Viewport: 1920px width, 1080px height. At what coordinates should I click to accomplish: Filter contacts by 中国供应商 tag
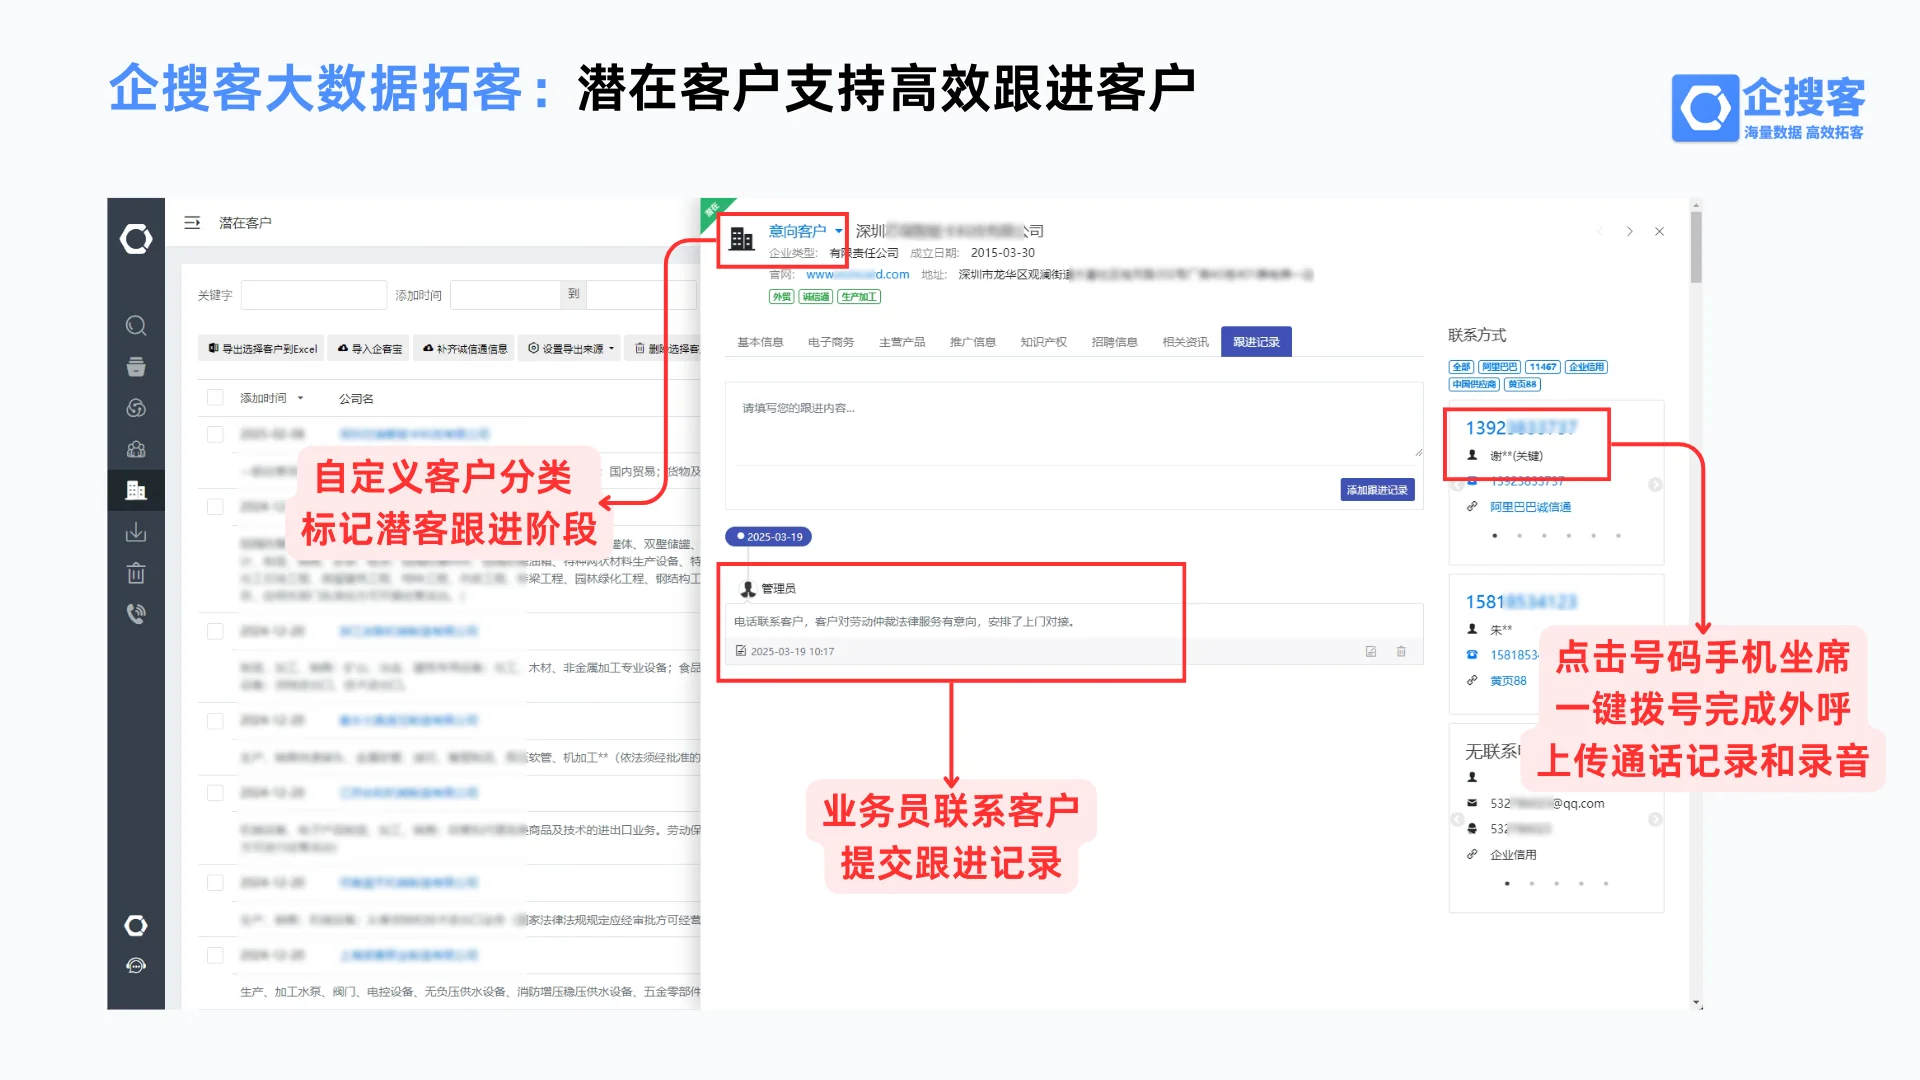point(1474,384)
